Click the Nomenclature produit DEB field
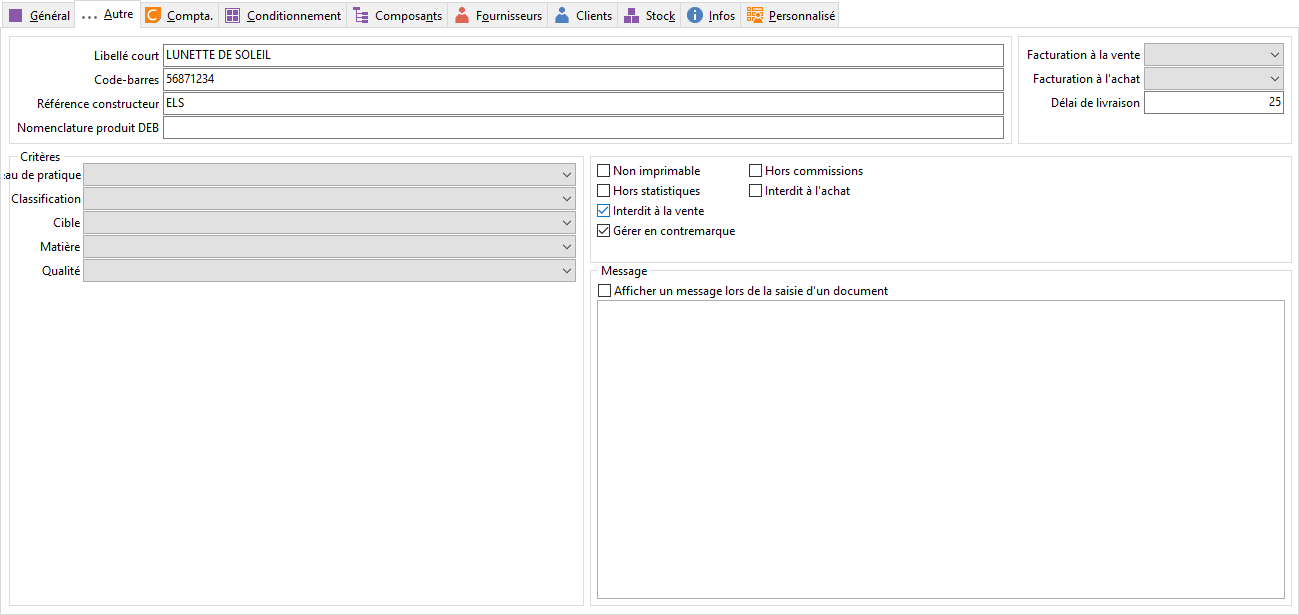 pos(583,127)
